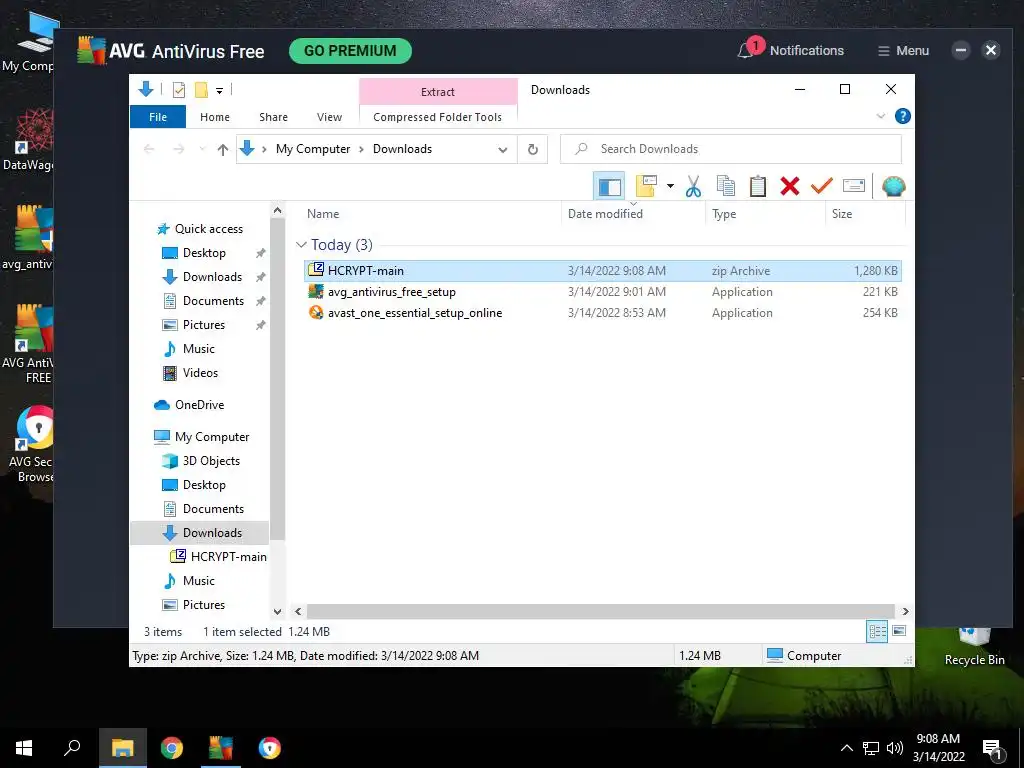
Task: Open Quick access in navigation pane
Action: [x=208, y=229]
